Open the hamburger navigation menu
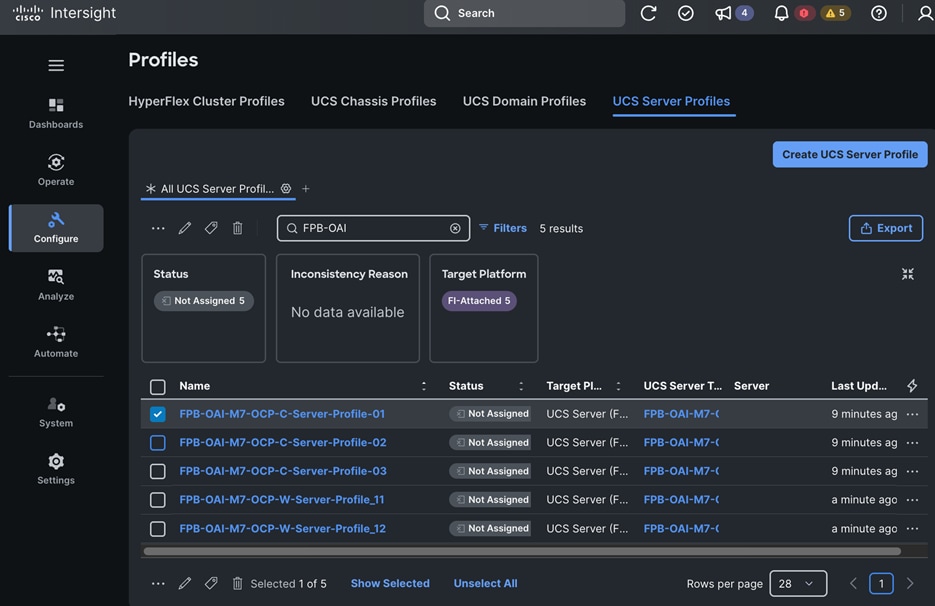 point(56,66)
